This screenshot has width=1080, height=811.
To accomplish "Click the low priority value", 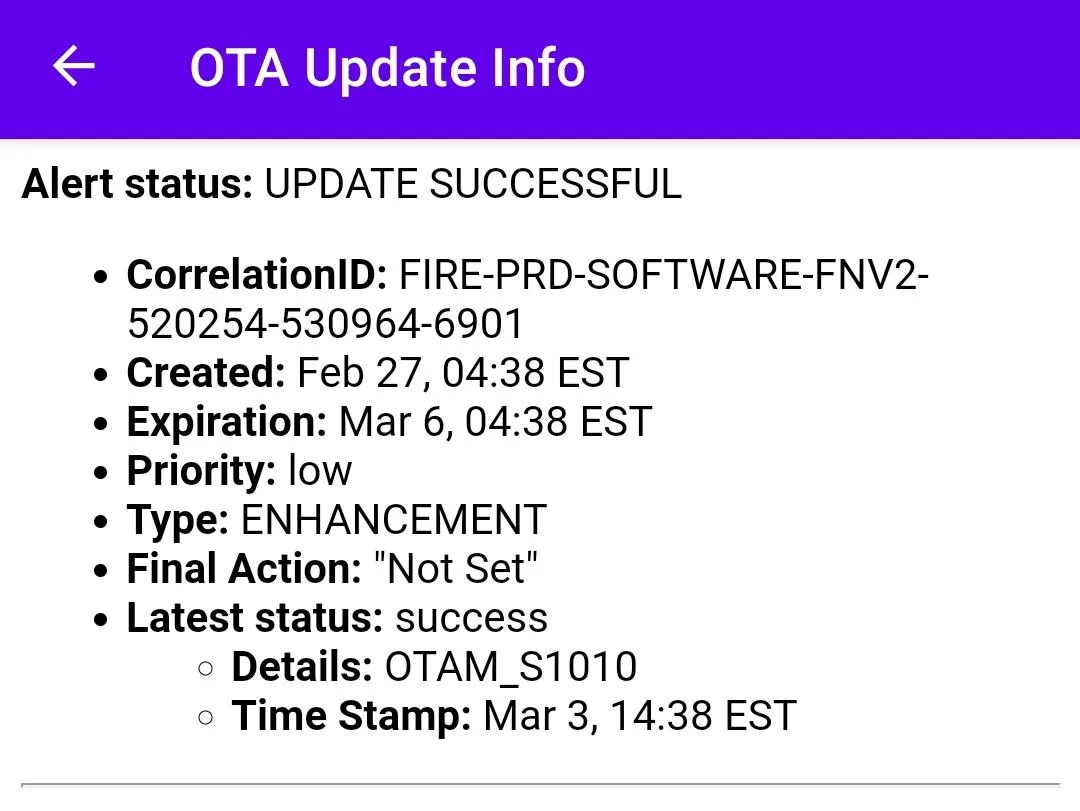I will (320, 471).
